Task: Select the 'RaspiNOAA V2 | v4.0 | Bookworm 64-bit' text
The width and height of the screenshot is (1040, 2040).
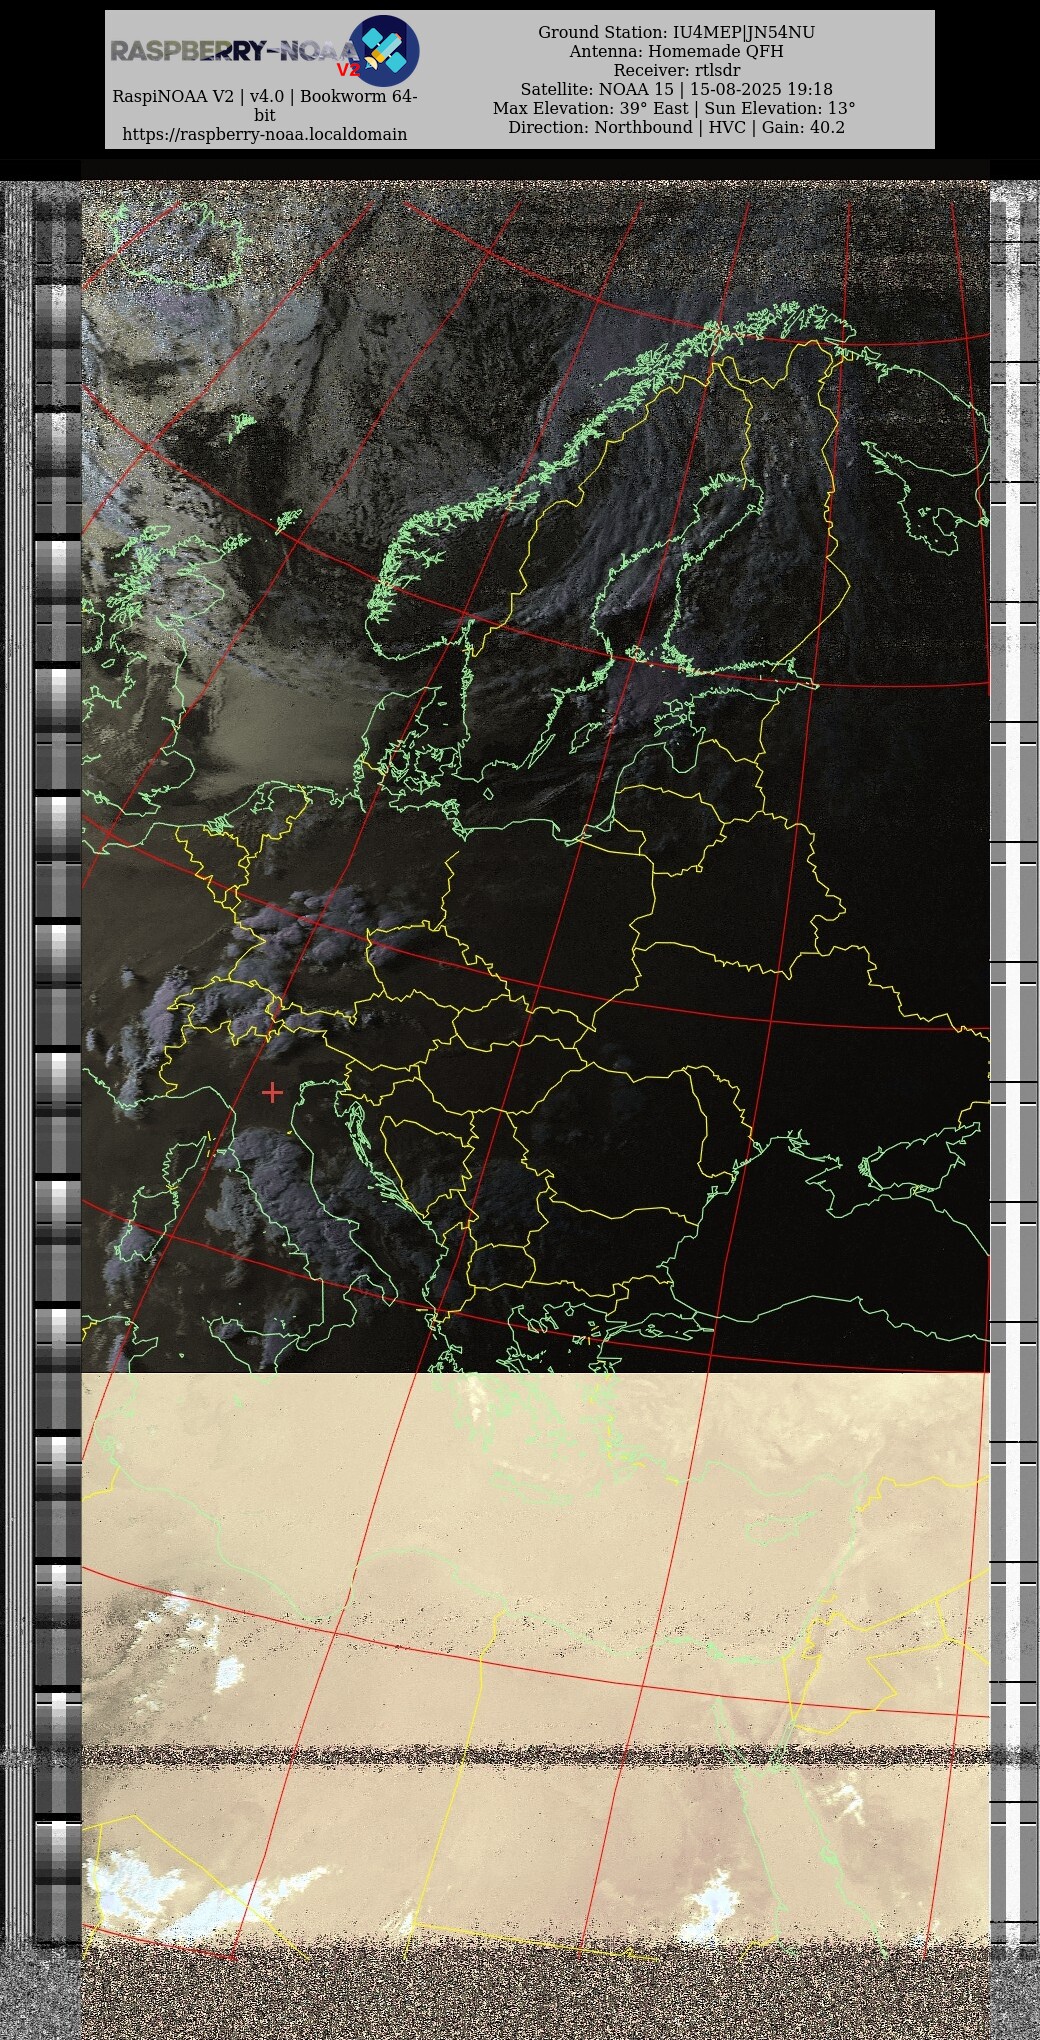Action: click(x=265, y=106)
